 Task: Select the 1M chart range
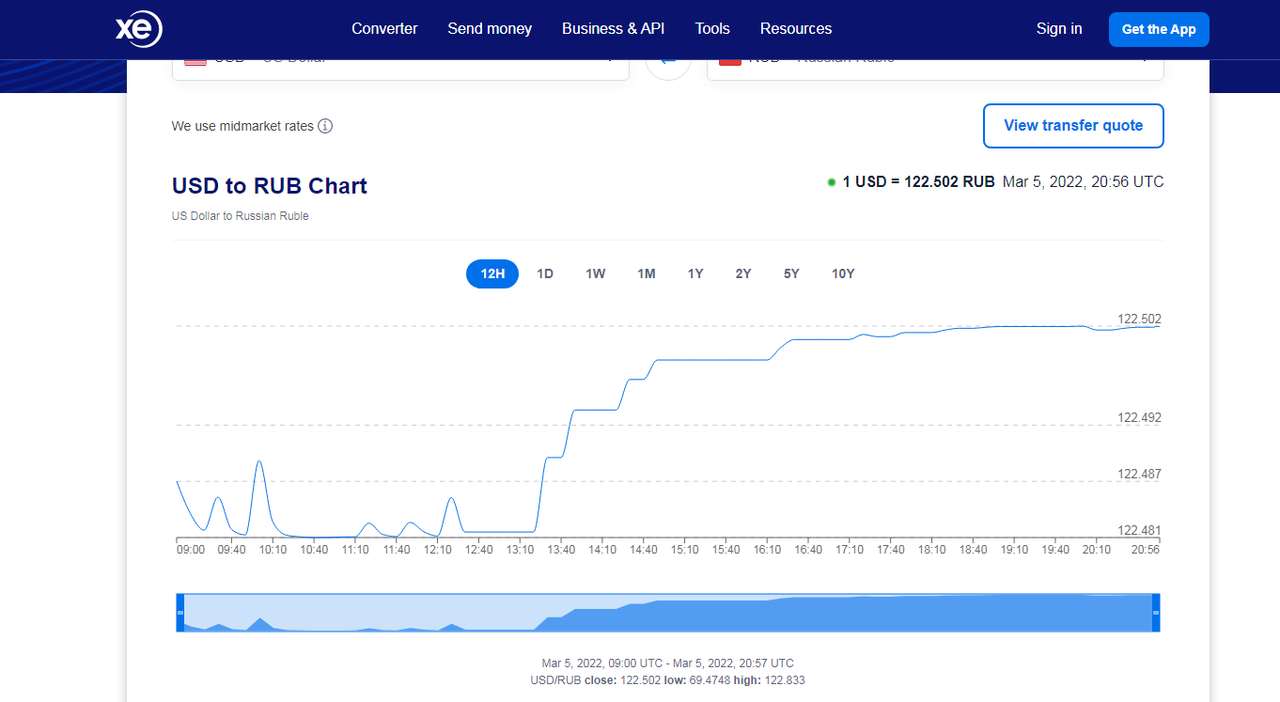click(646, 274)
